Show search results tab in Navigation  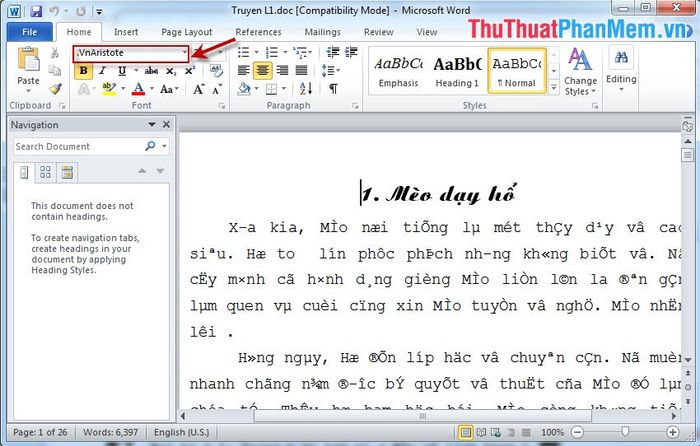click(x=67, y=172)
